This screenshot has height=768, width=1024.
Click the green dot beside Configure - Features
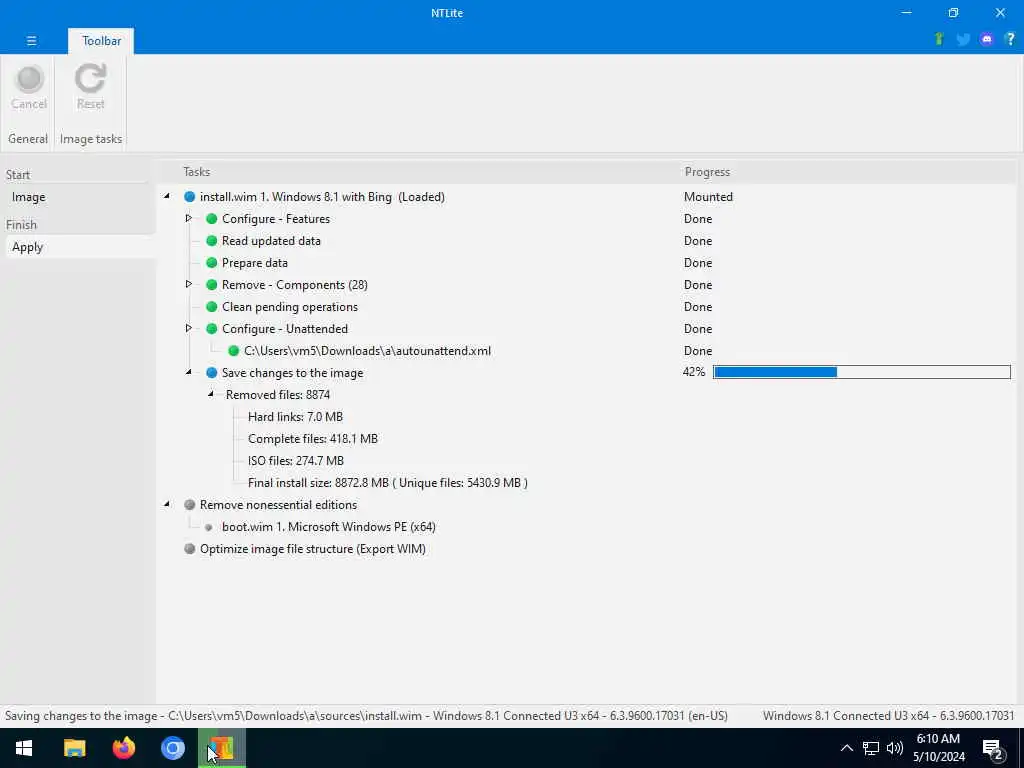pyautogui.click(x=212, y=219)
